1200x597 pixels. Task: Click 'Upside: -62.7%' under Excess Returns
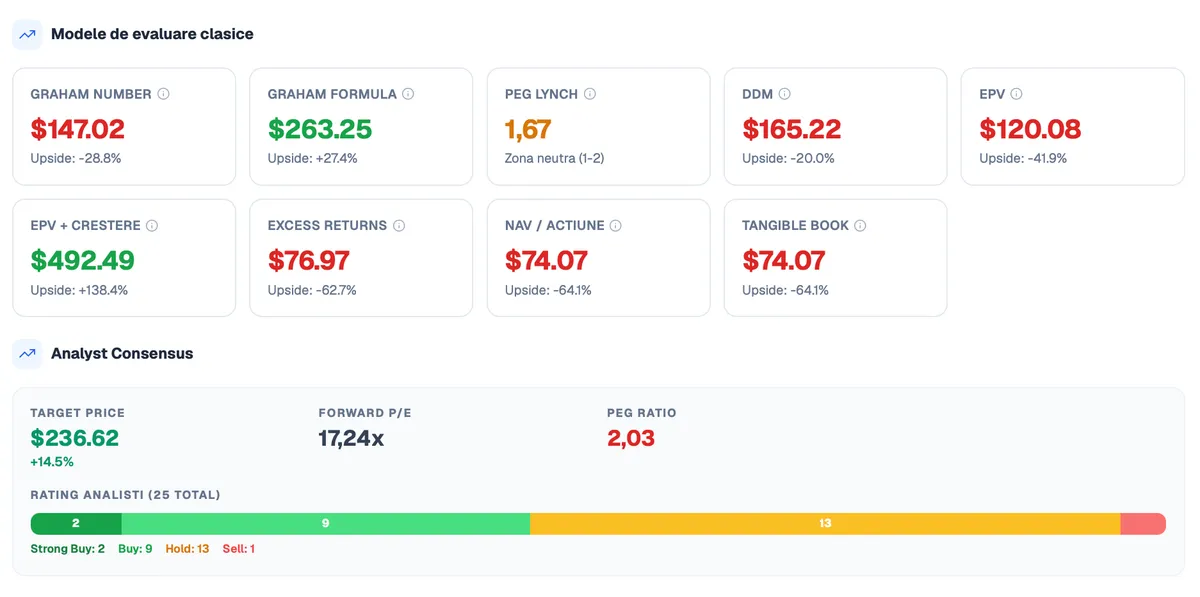(x=312, y=290)
